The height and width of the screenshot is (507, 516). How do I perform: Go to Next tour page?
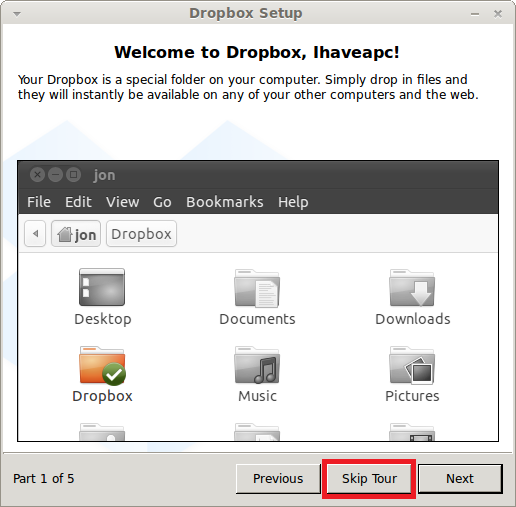(460, 479)
